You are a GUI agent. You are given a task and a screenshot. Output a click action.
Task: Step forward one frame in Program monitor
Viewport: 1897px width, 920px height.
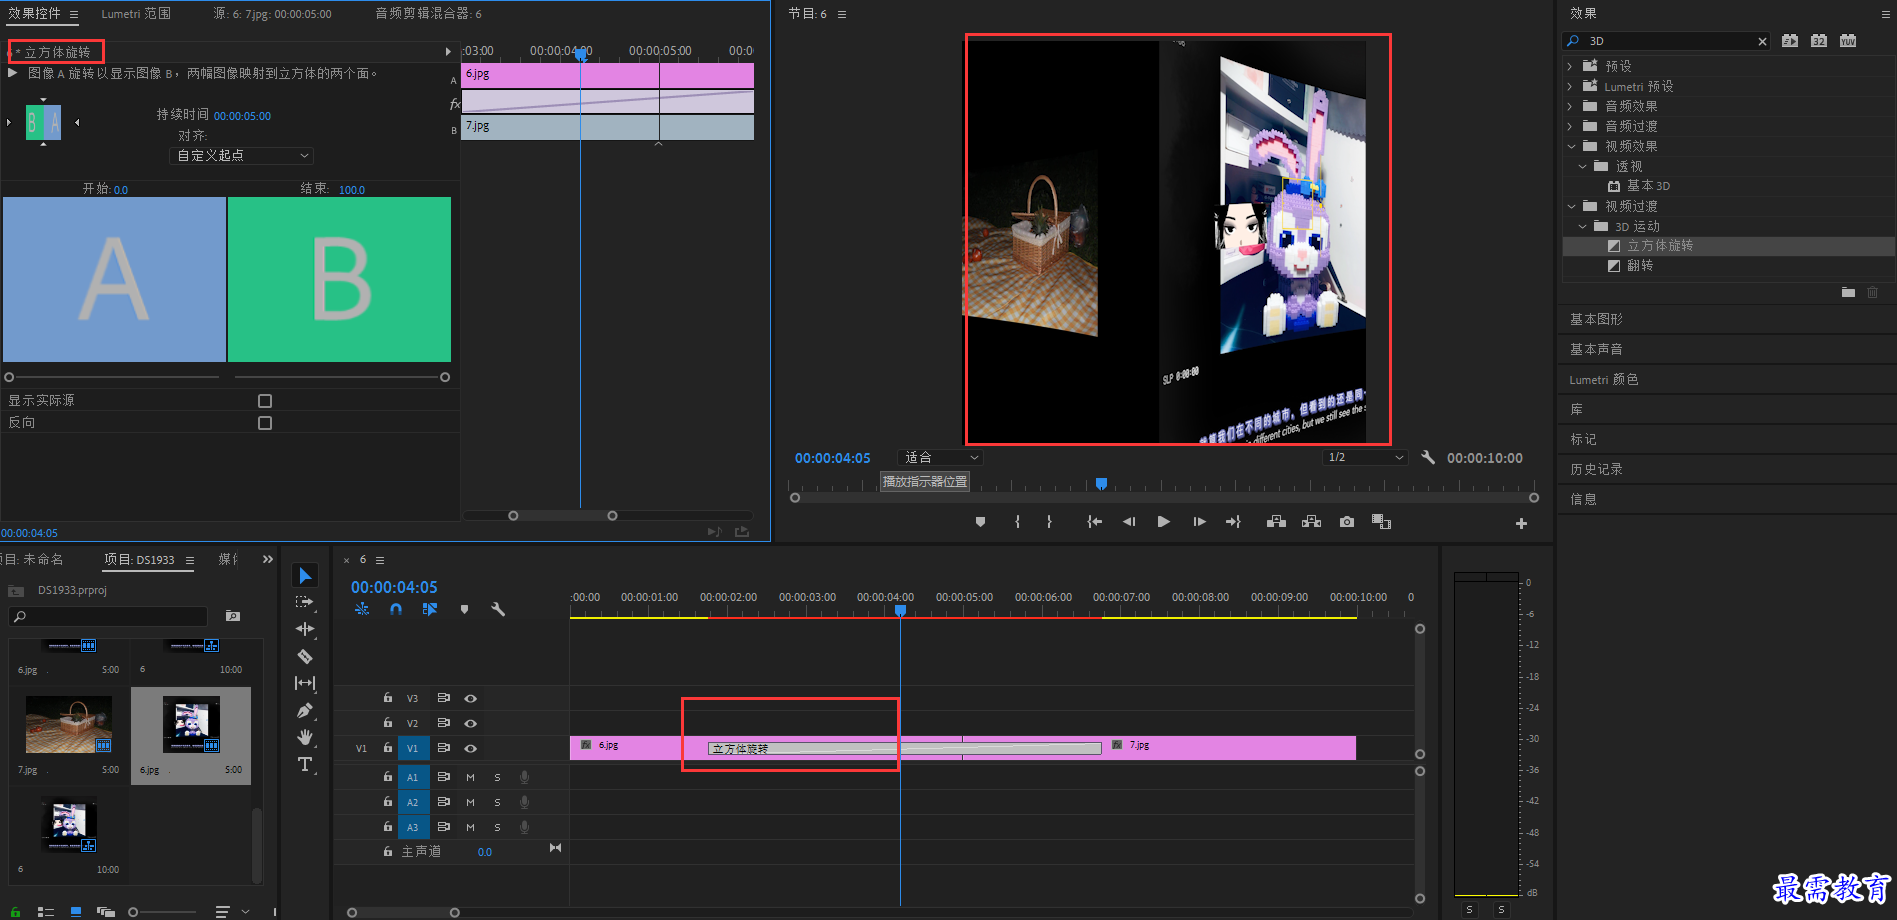(1199, 522)
